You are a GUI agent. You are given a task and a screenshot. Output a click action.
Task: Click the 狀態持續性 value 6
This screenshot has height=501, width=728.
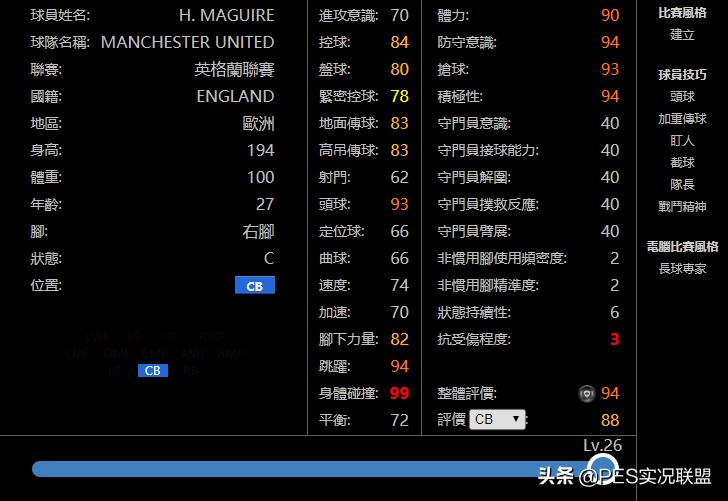click(x=615, y=312)
